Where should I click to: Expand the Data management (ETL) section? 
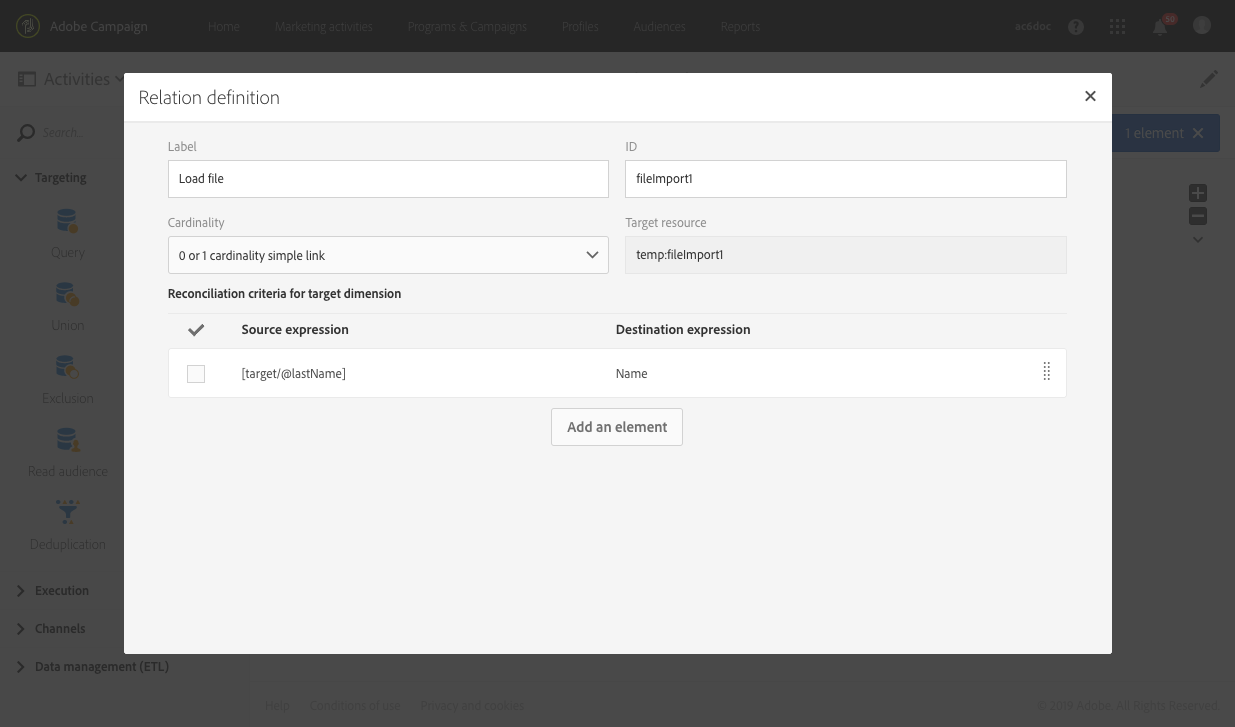coord(101,667)
